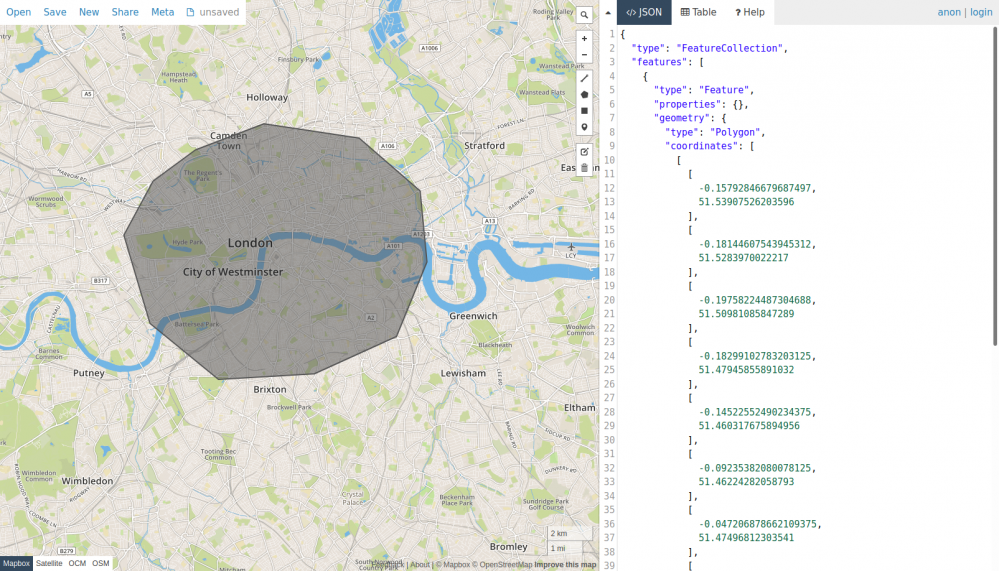Open the Save menu
The height and width of the screenshot is (571, 999).
click(x=55, y=12)
